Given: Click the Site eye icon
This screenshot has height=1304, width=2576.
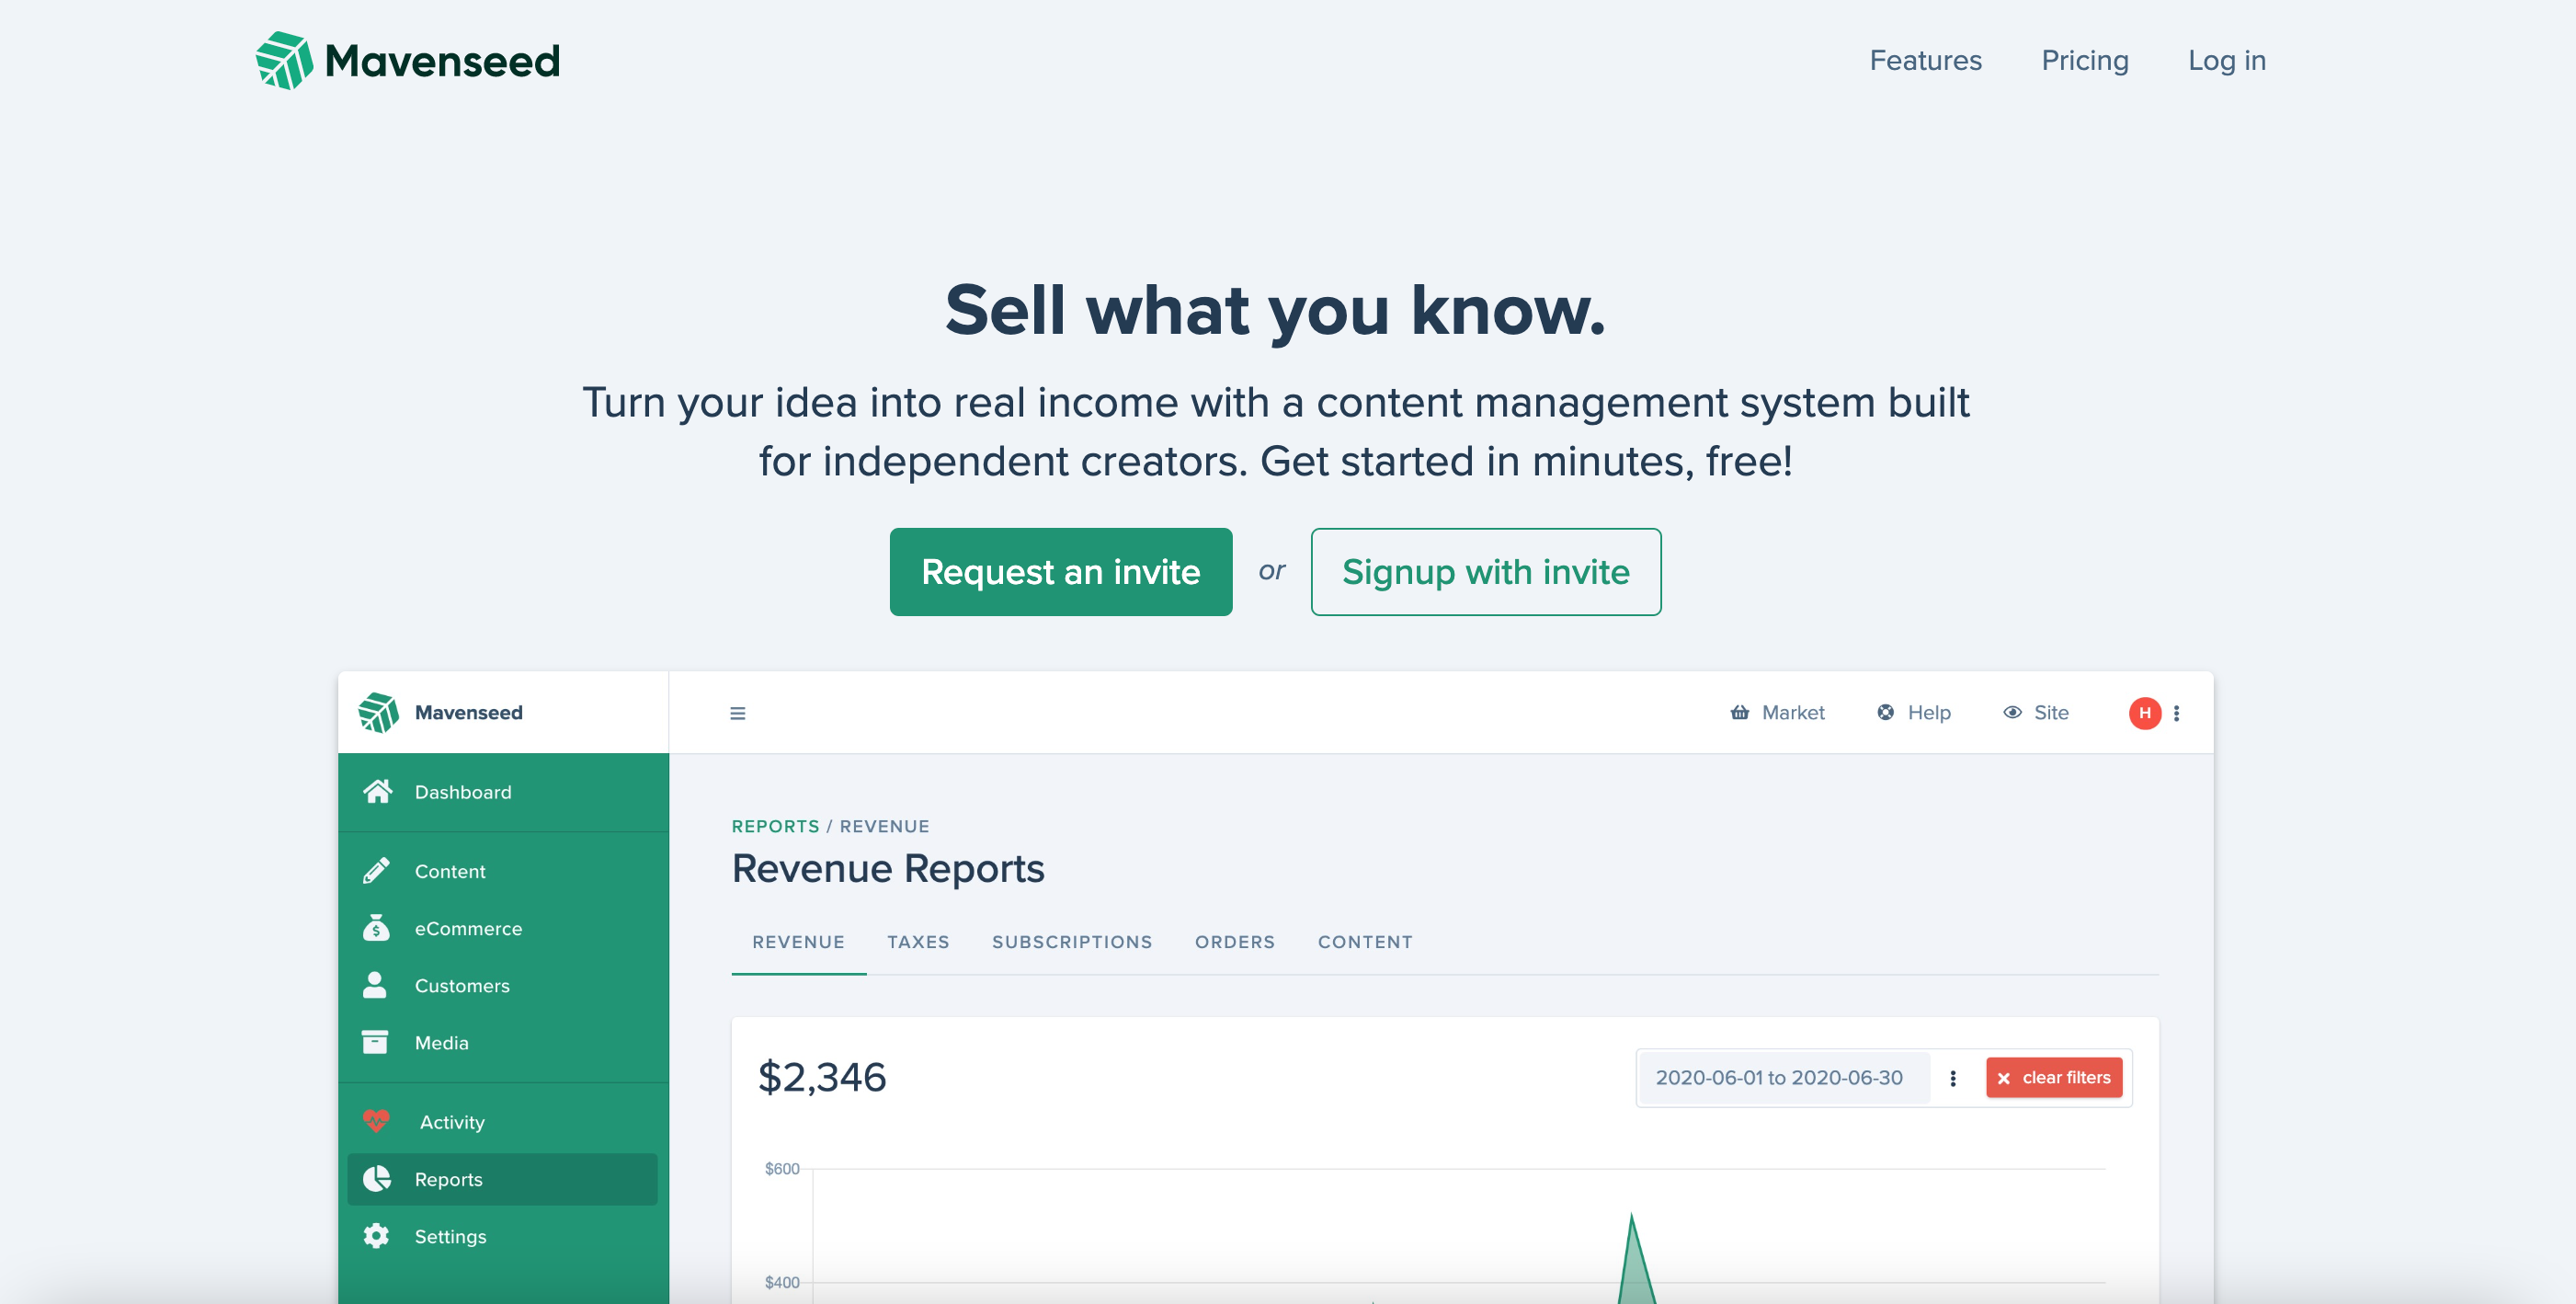Looking at the screenshot, I should coord(2012,712).
